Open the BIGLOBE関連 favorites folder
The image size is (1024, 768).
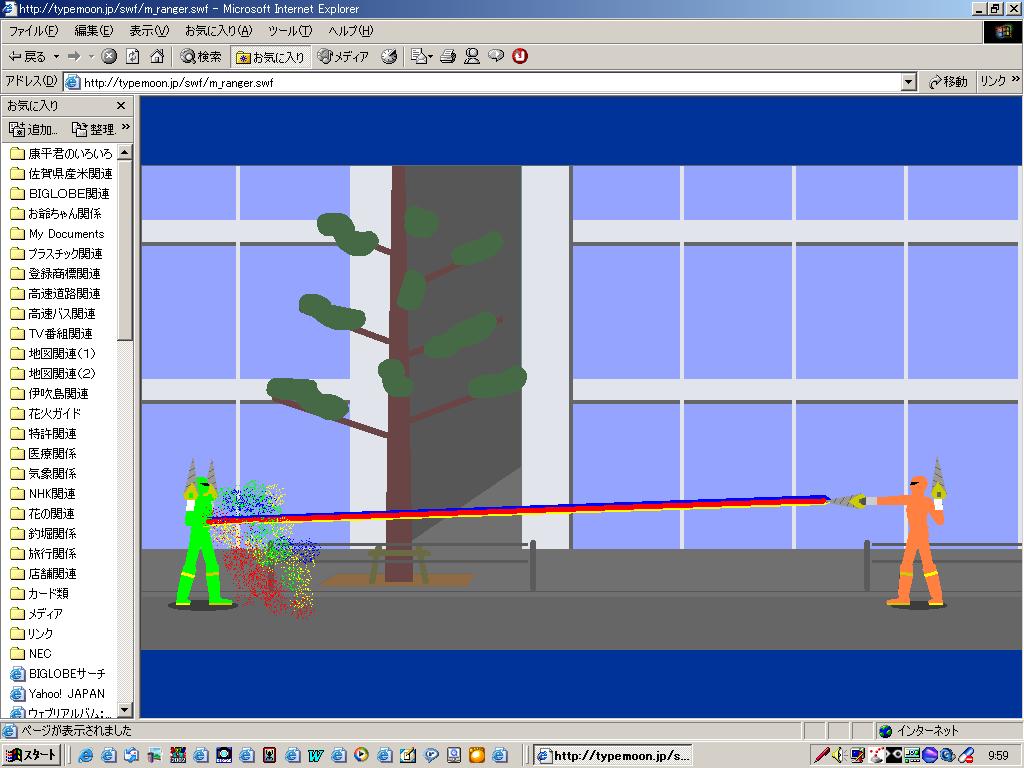point(60,194)
